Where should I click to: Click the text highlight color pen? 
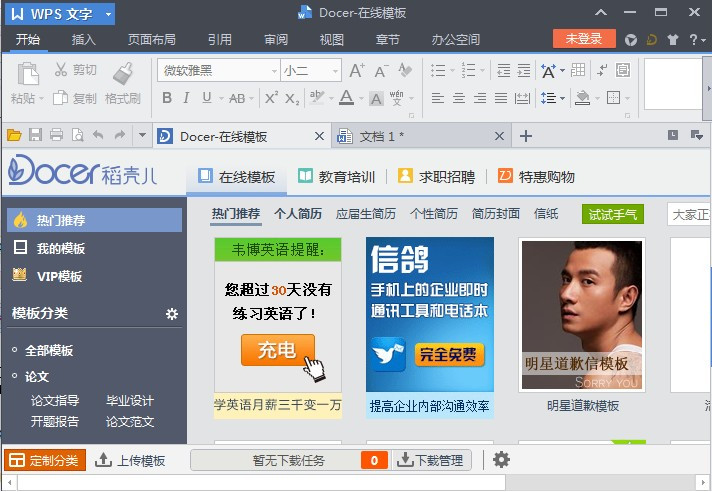pos(317,98)
